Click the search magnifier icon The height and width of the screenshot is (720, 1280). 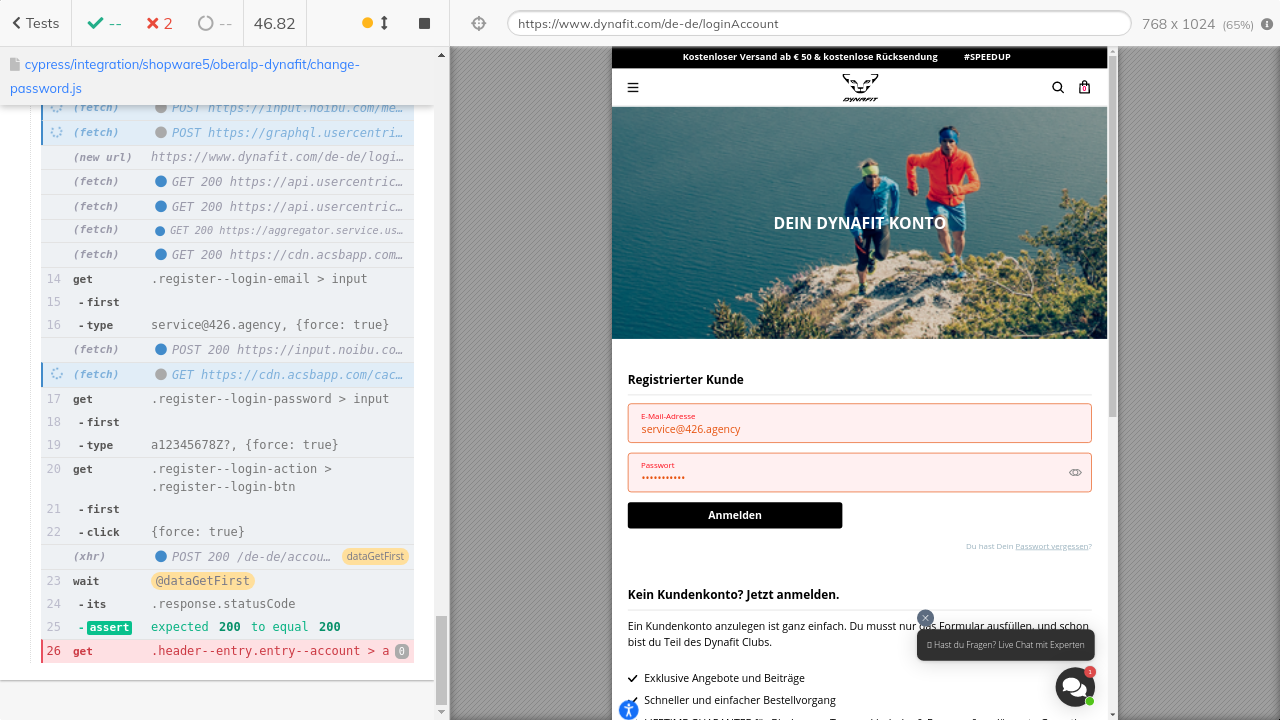(x=1058, y=88)
